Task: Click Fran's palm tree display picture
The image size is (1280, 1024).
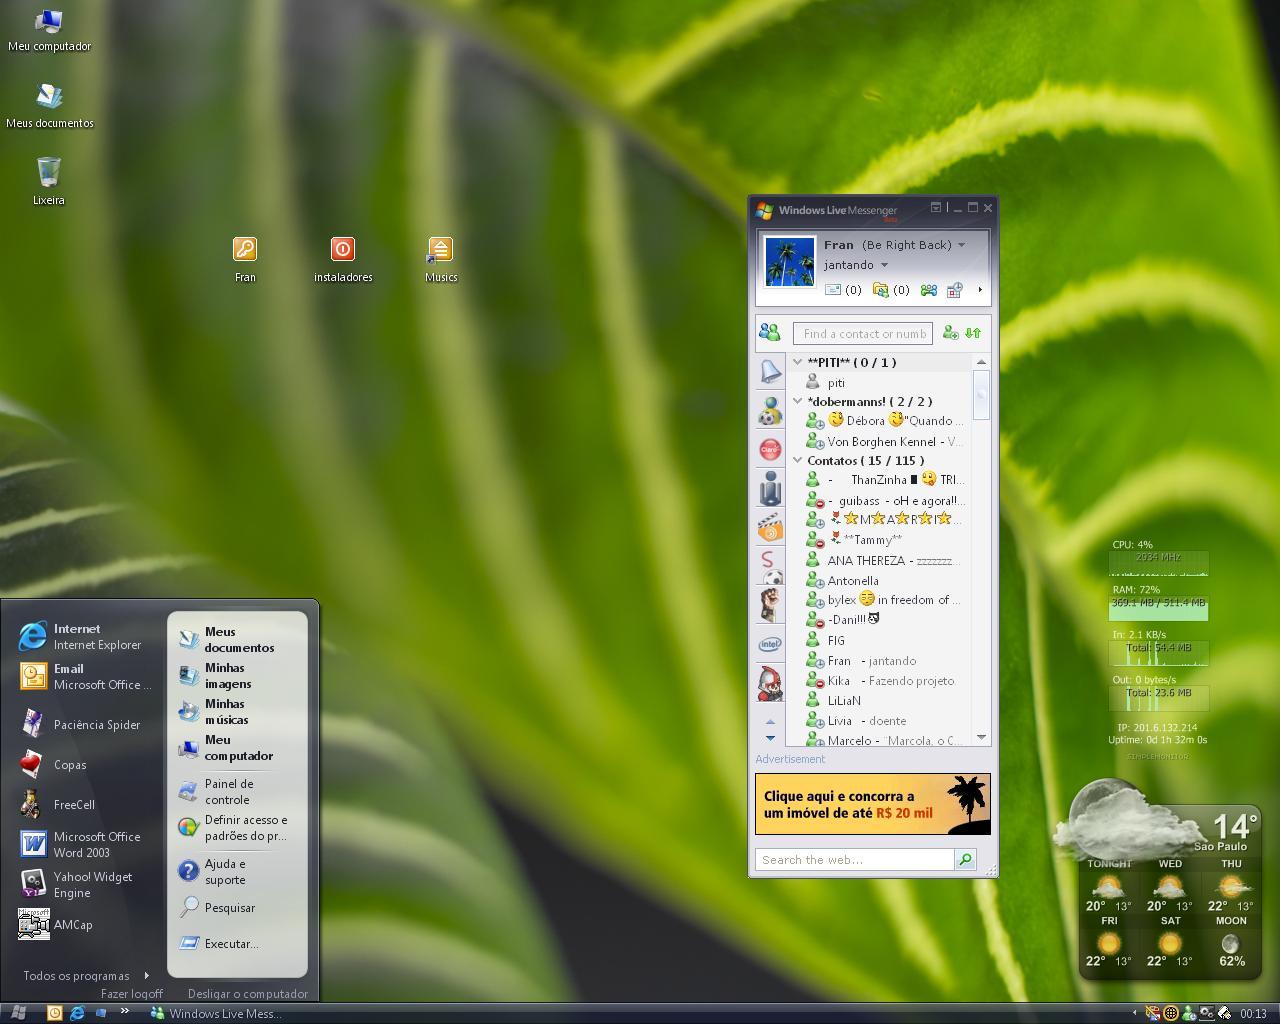Action: (790, 262)
